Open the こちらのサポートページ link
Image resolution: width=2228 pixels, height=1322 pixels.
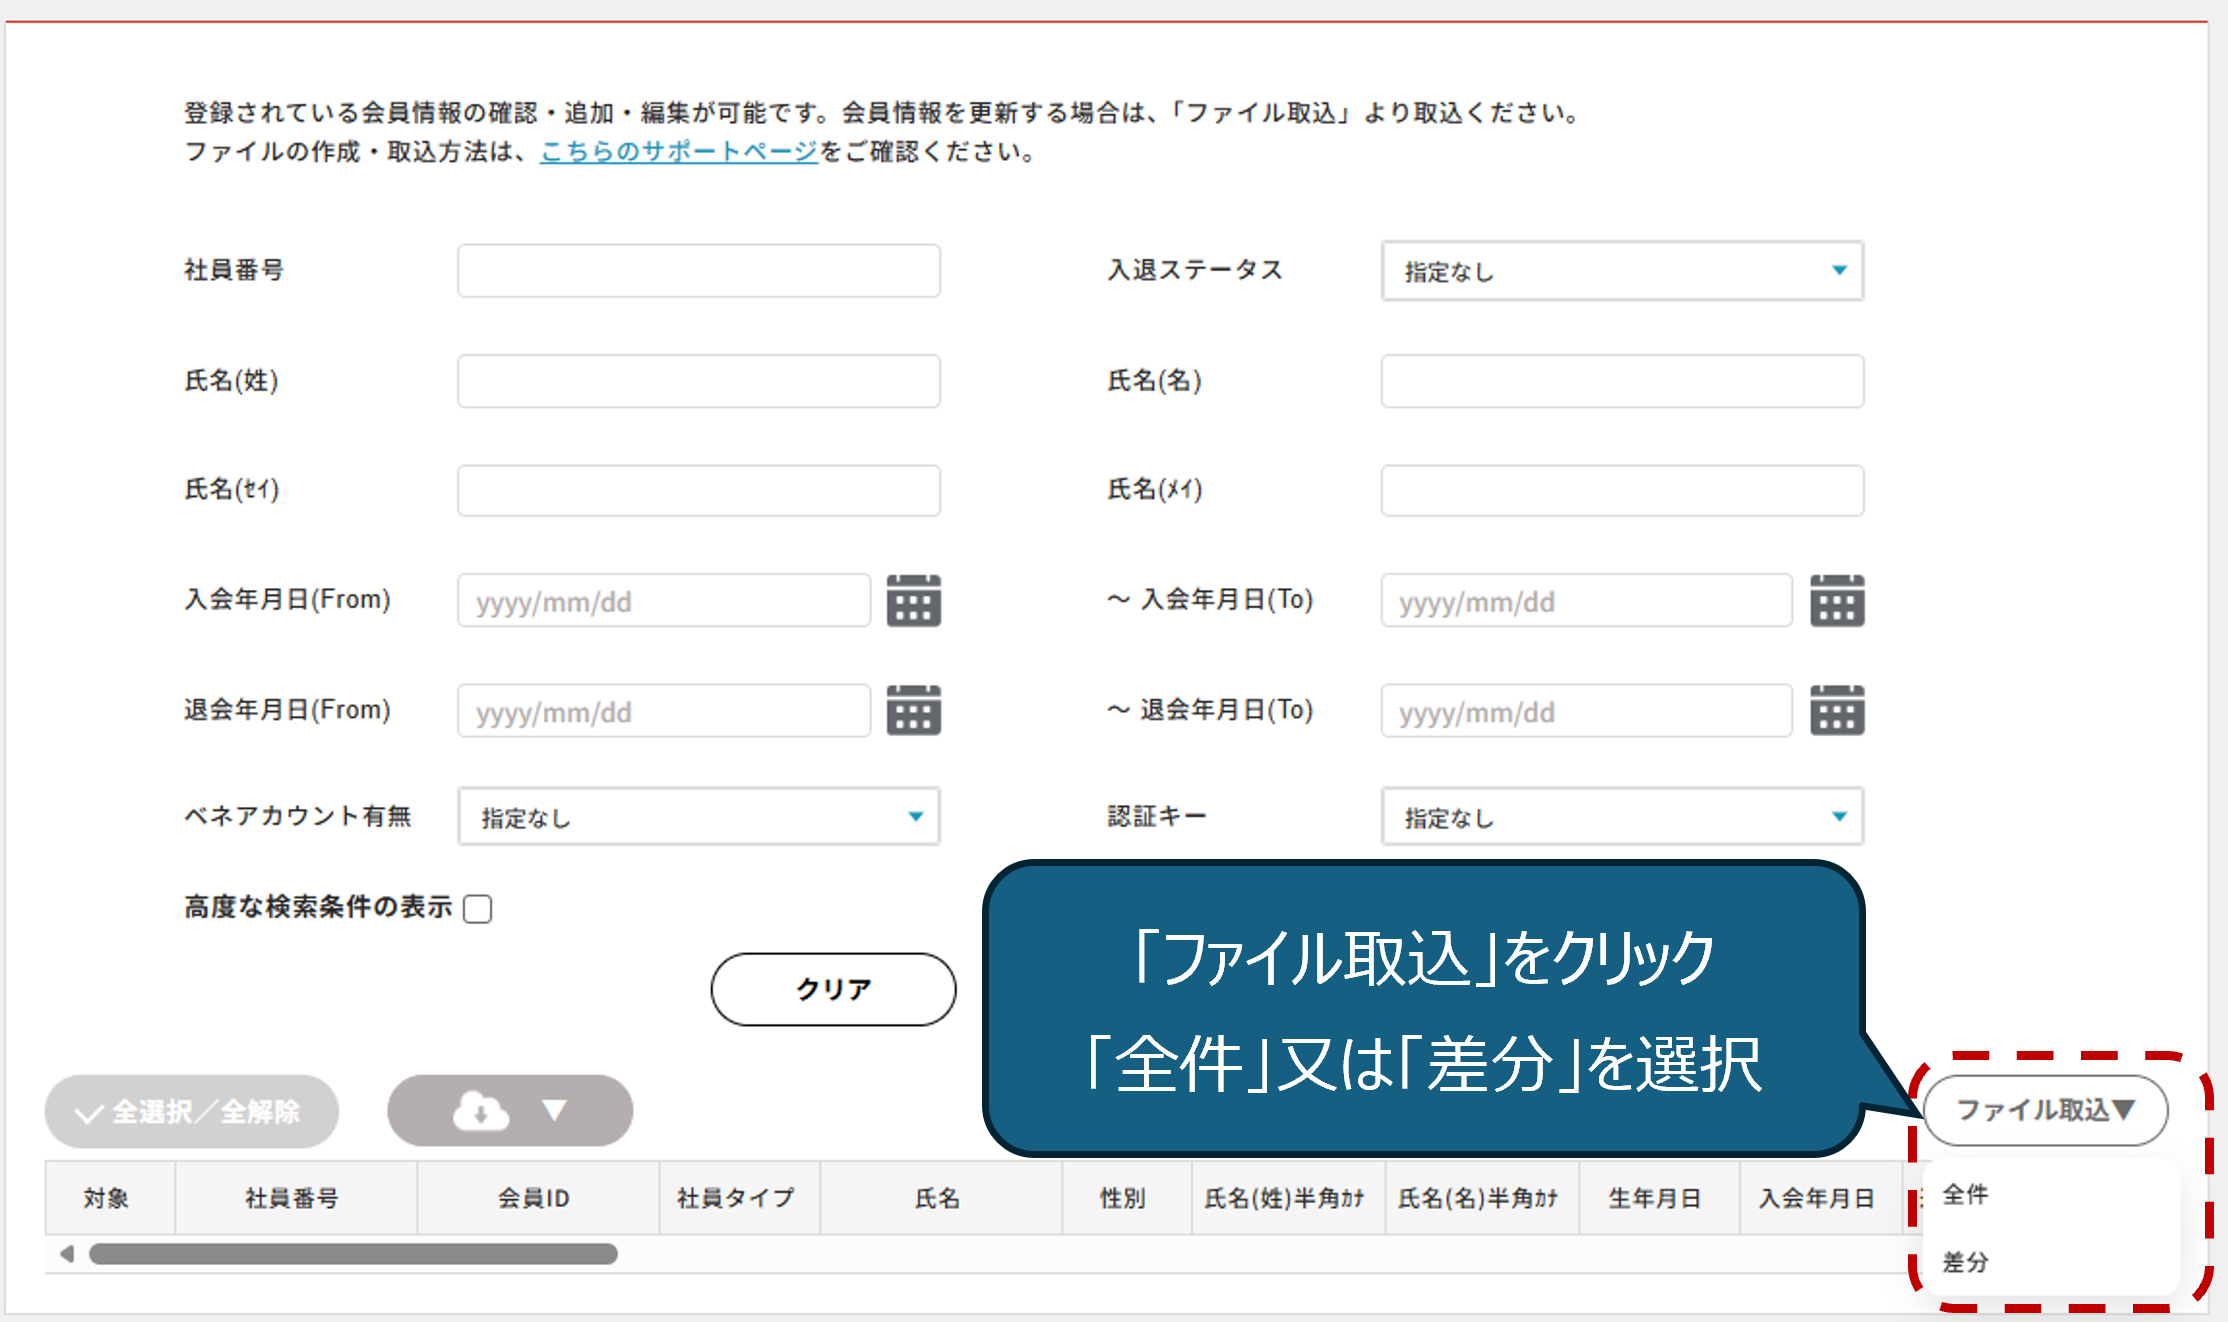[x=678, y=152]
